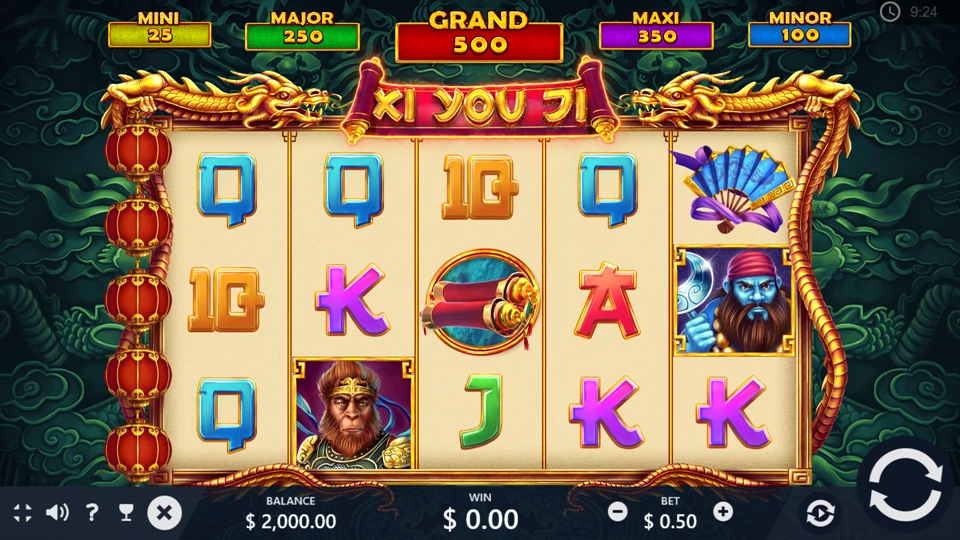The image size is (960, 540).
Task: Select the MAXI 350 jackpot box
Action: [656, 31]
